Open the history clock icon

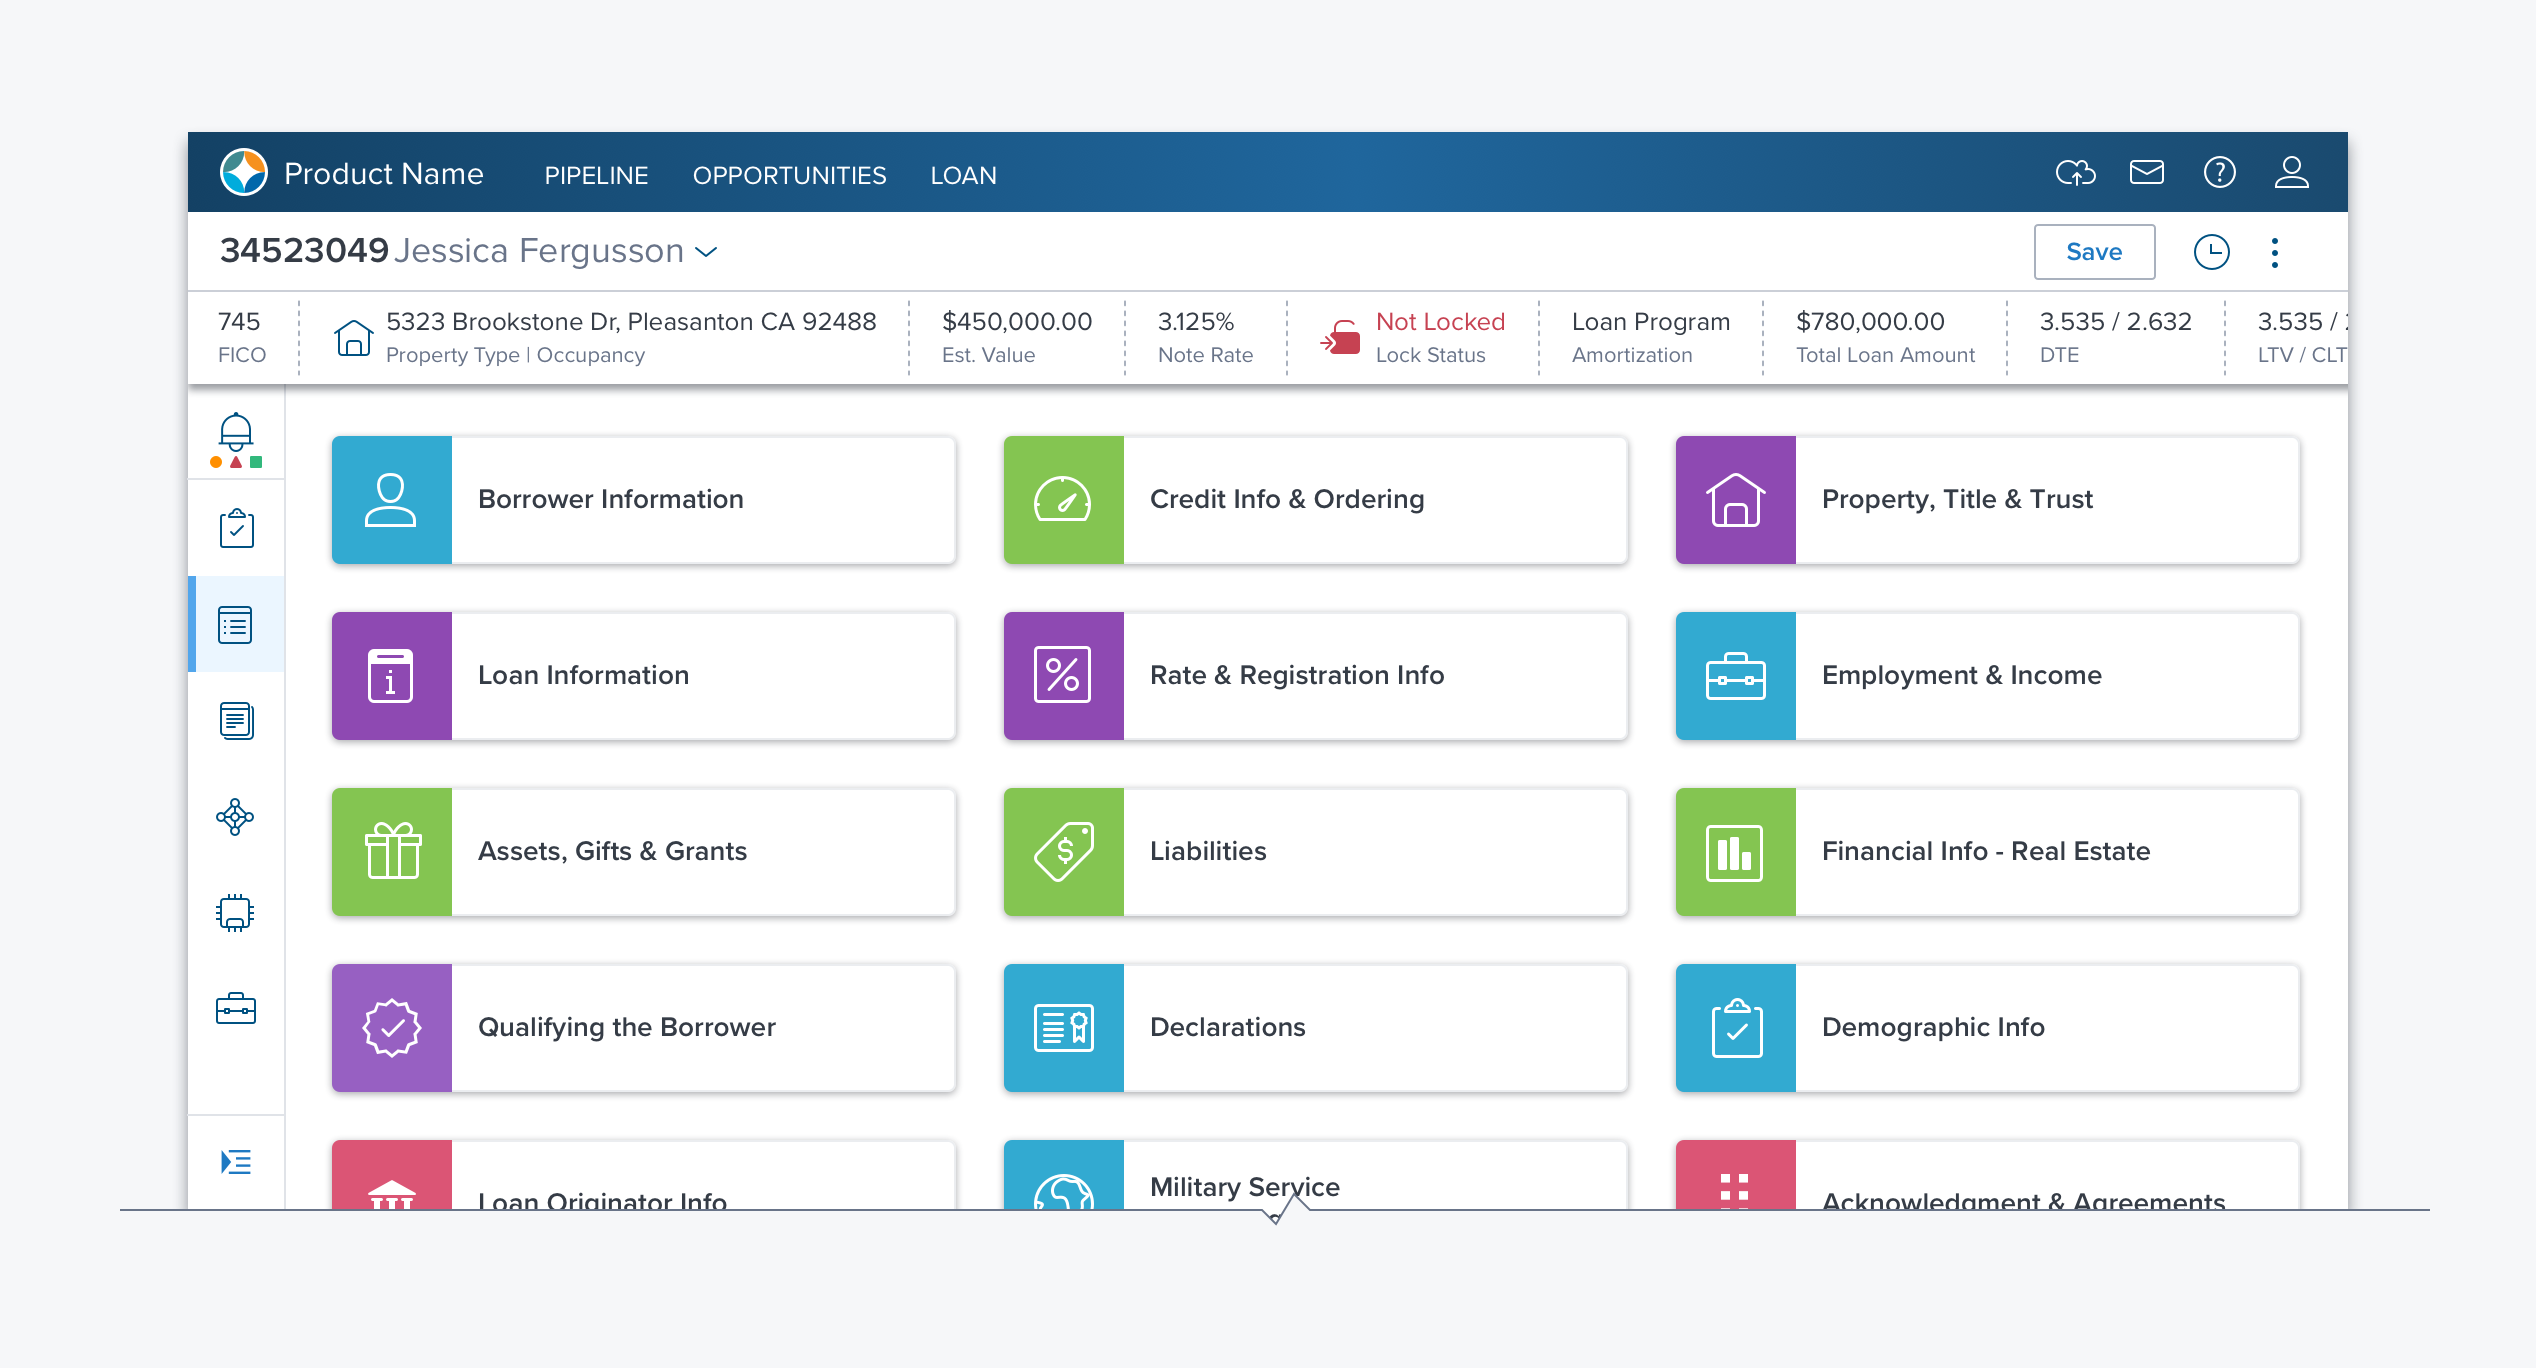click(x=2211, y=252)
